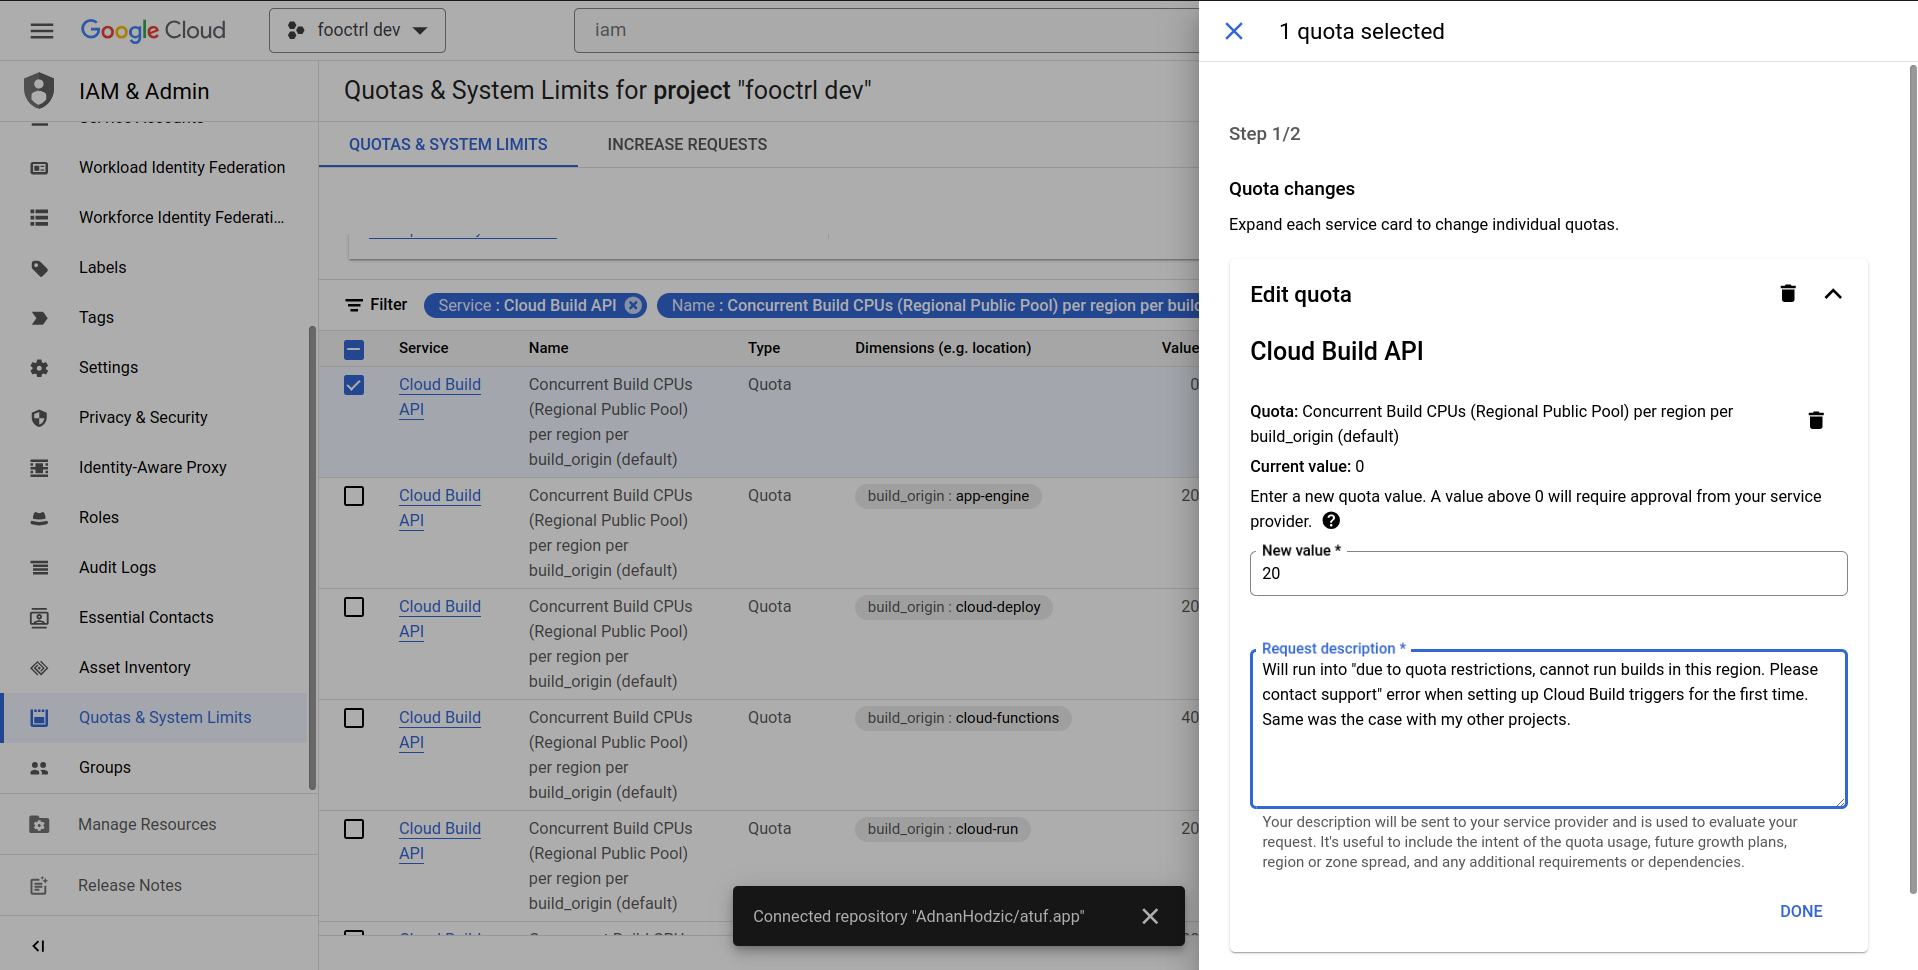Switch to Increase Requests tab
Image resolution: width=1918 pixels, height=970 pixels.
click(687, 145)
